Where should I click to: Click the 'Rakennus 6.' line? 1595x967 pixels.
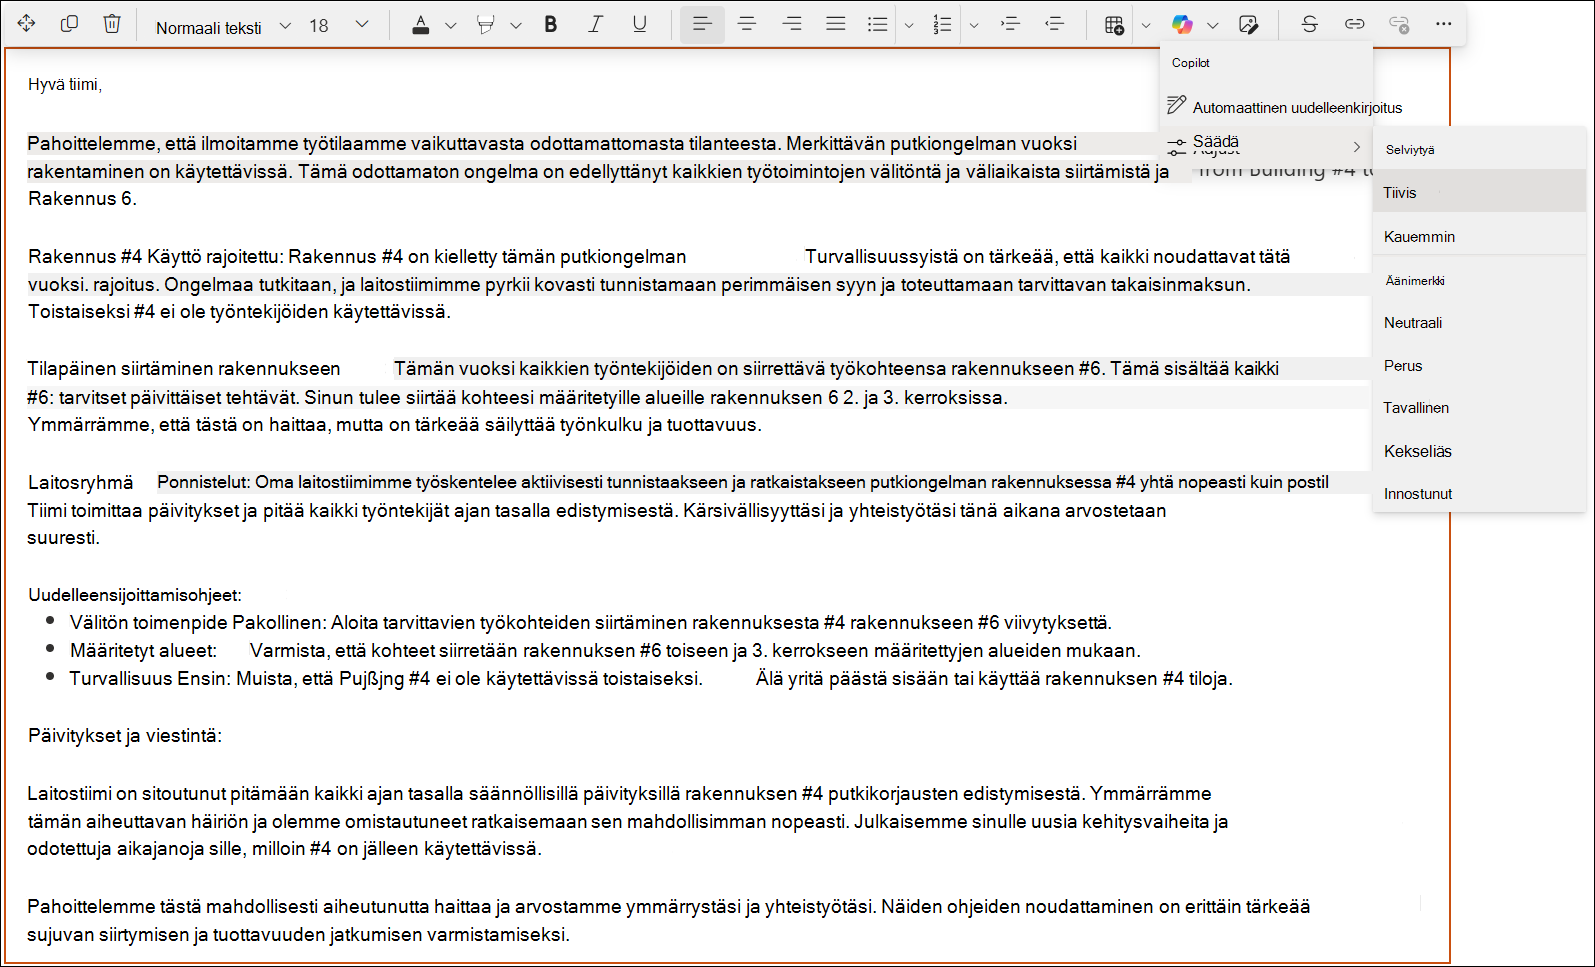82,199
